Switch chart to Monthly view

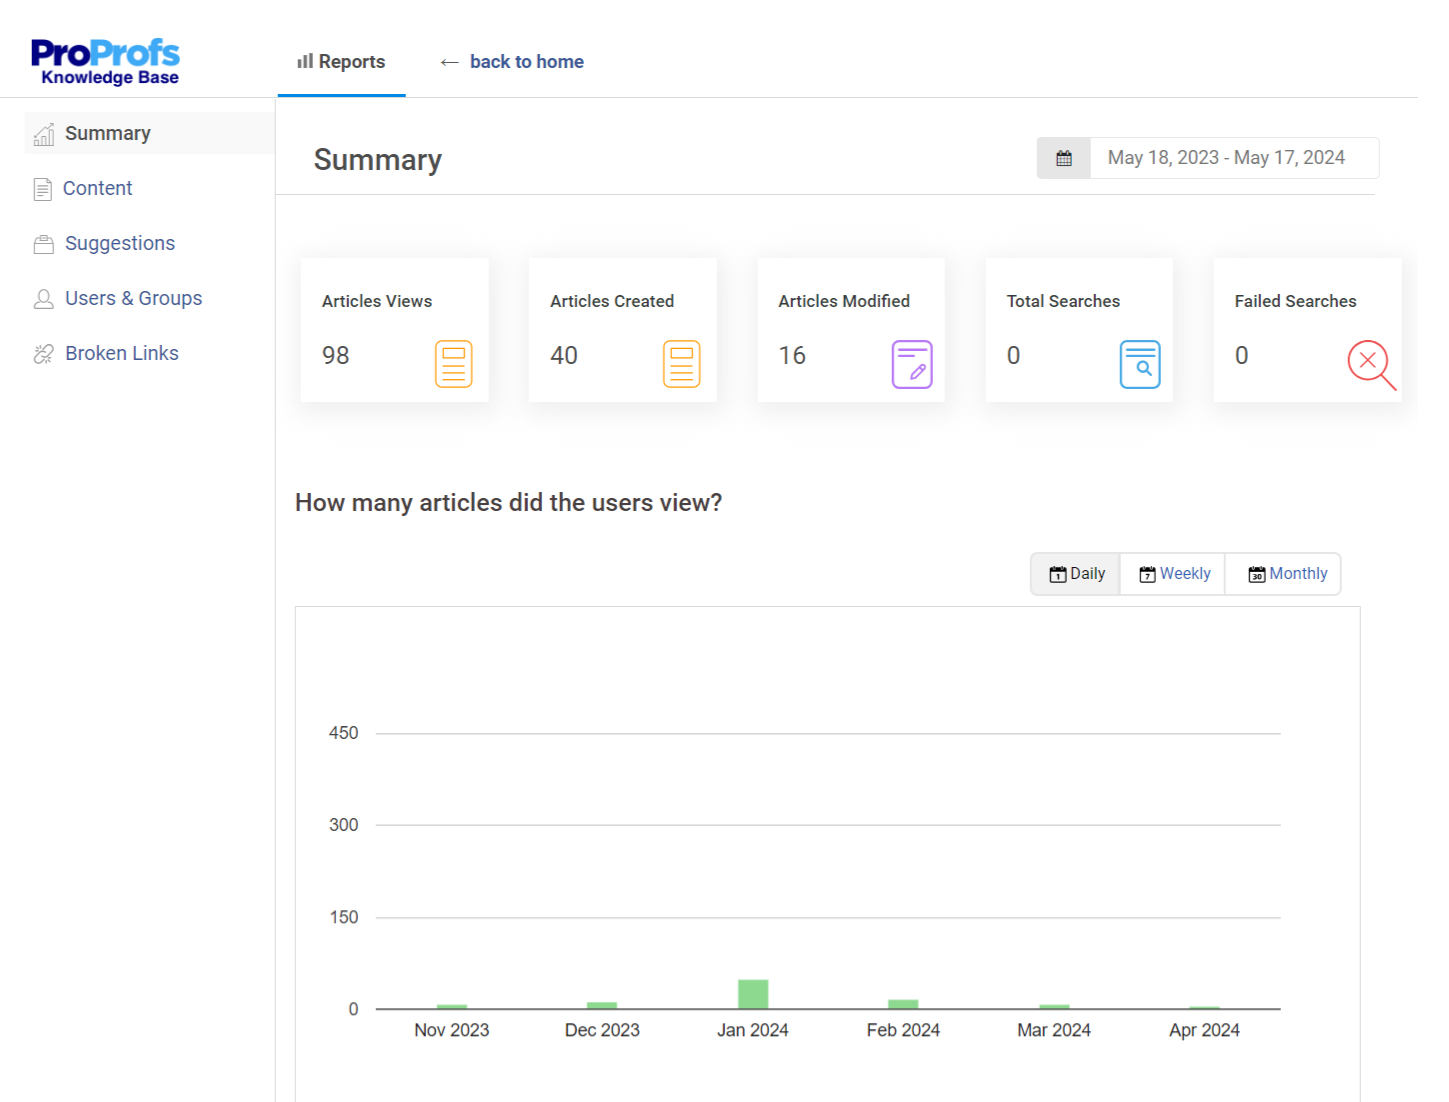(x=1283, y=574)
